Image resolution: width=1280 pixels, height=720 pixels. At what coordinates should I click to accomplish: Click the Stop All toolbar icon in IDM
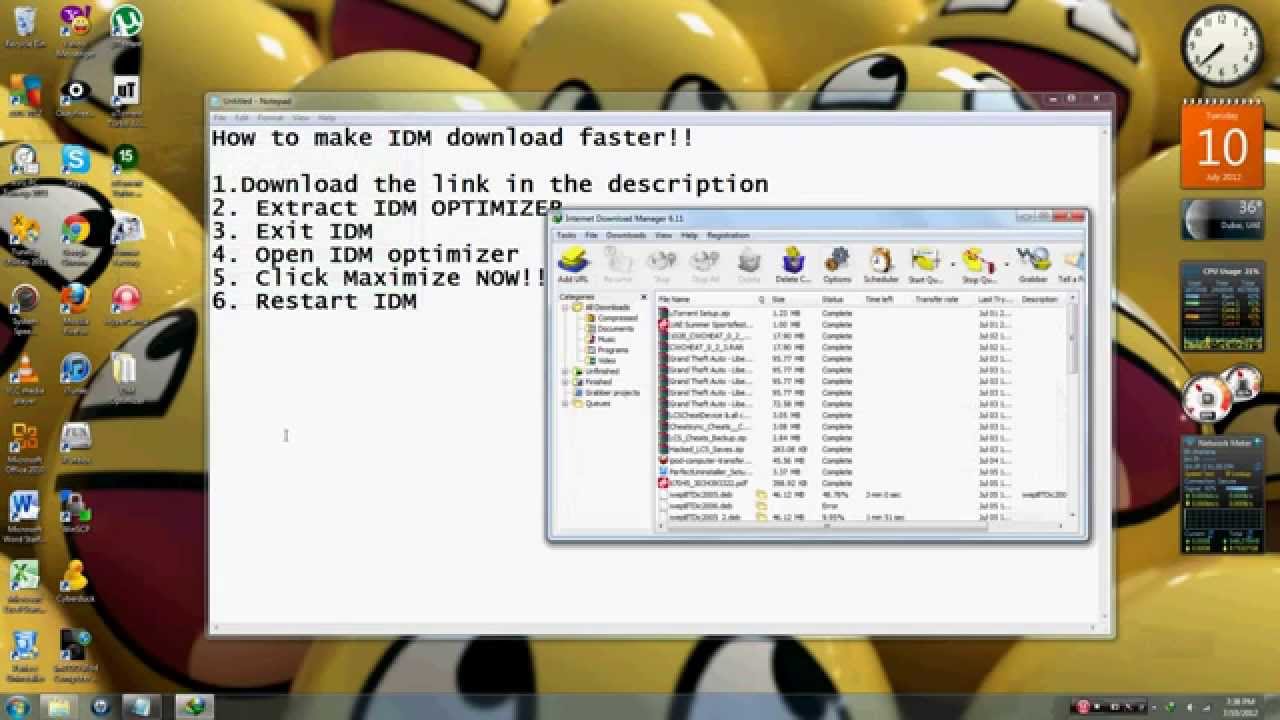pos(705,265)
